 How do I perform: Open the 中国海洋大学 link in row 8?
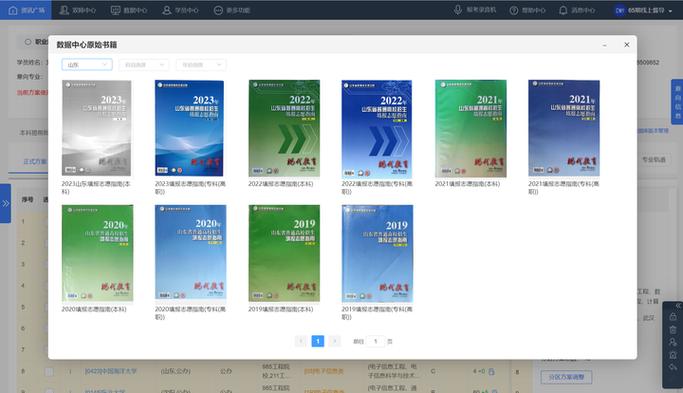pyautogui.click(x=111, y=371)
